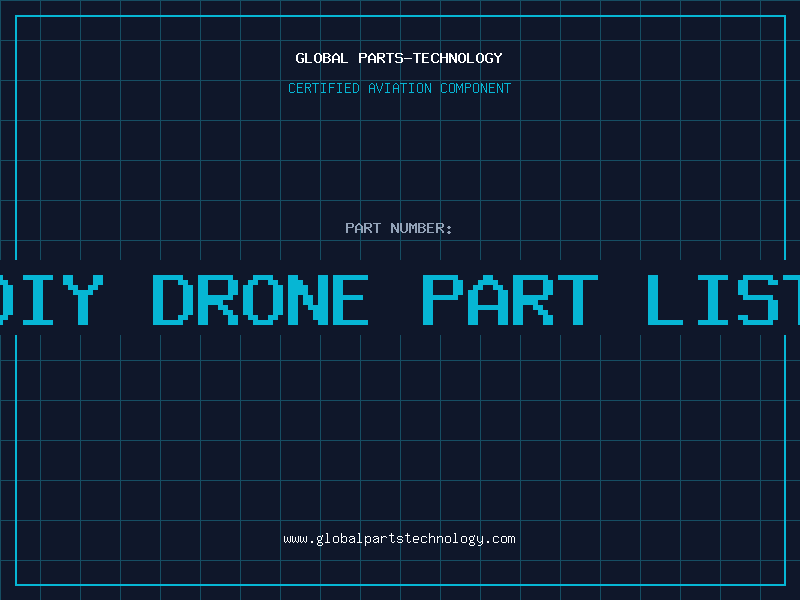
Task: Click the GLOBAL PARTS-TECHNOLOGY heading
Action: 399,58
